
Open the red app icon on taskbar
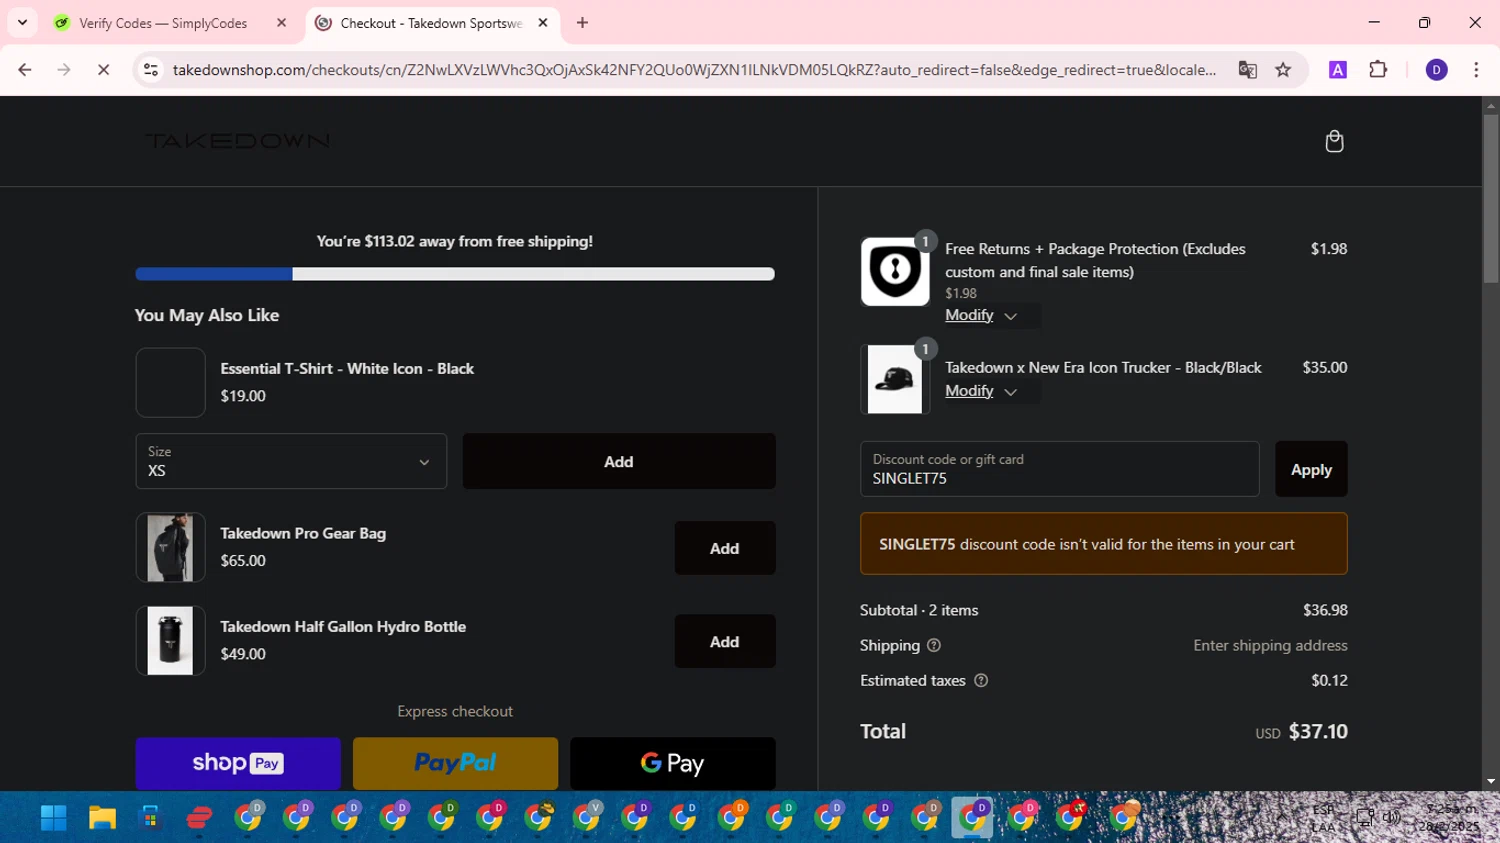pyautogui.click(x=199, y=818)
